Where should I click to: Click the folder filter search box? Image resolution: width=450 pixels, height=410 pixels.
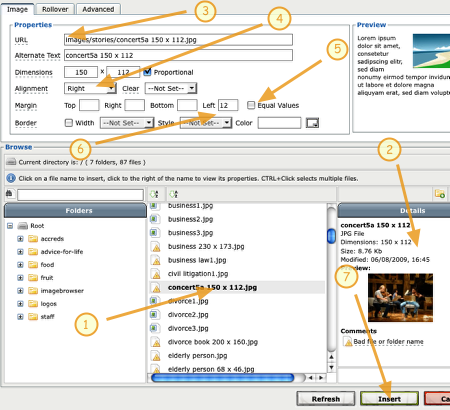click(80, 195)
